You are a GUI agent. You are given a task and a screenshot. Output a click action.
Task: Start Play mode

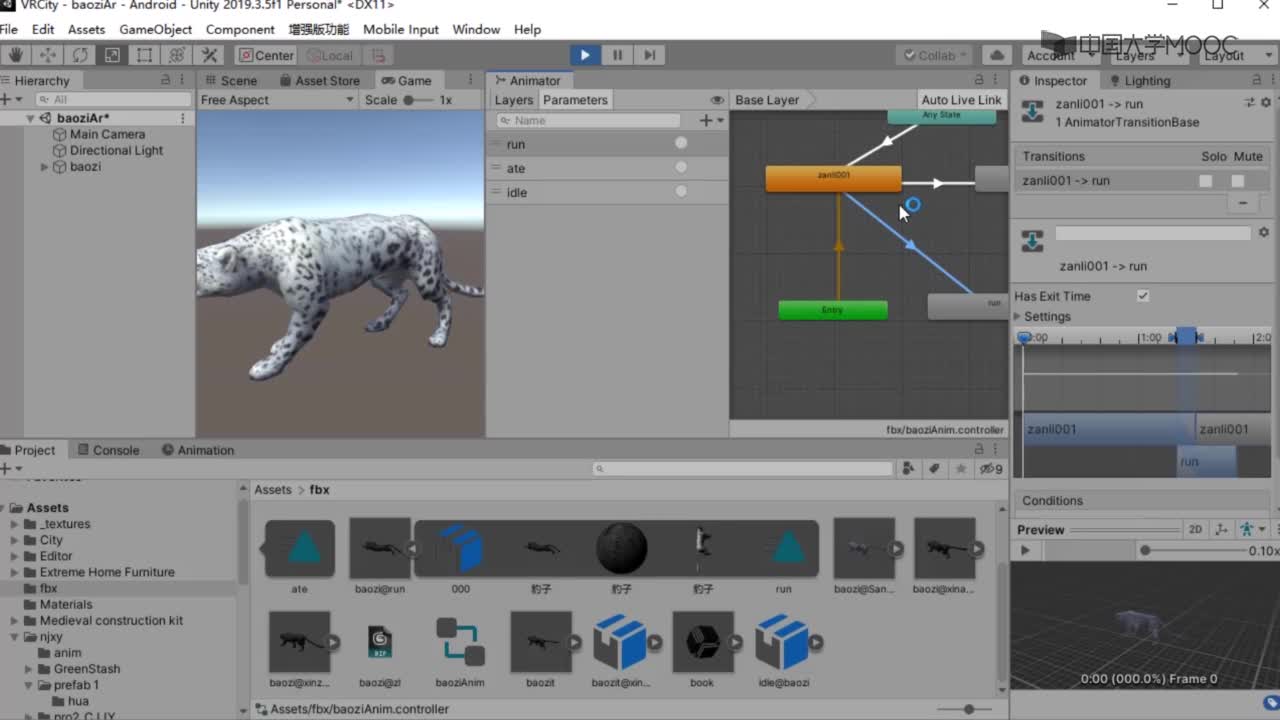click(585, 55)
